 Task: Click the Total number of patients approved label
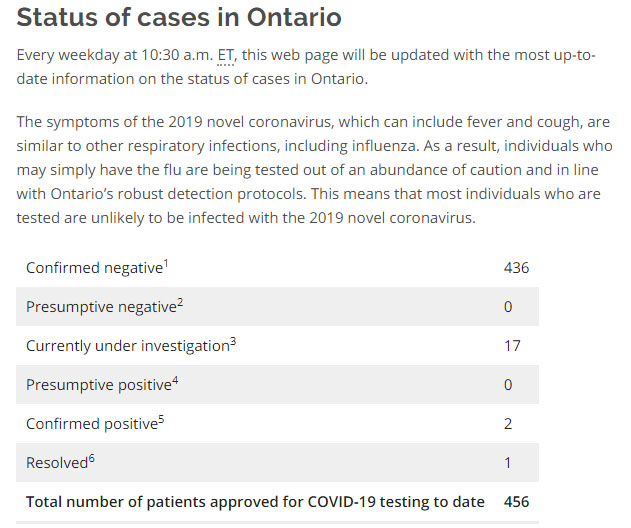click(x=255, y=501)
